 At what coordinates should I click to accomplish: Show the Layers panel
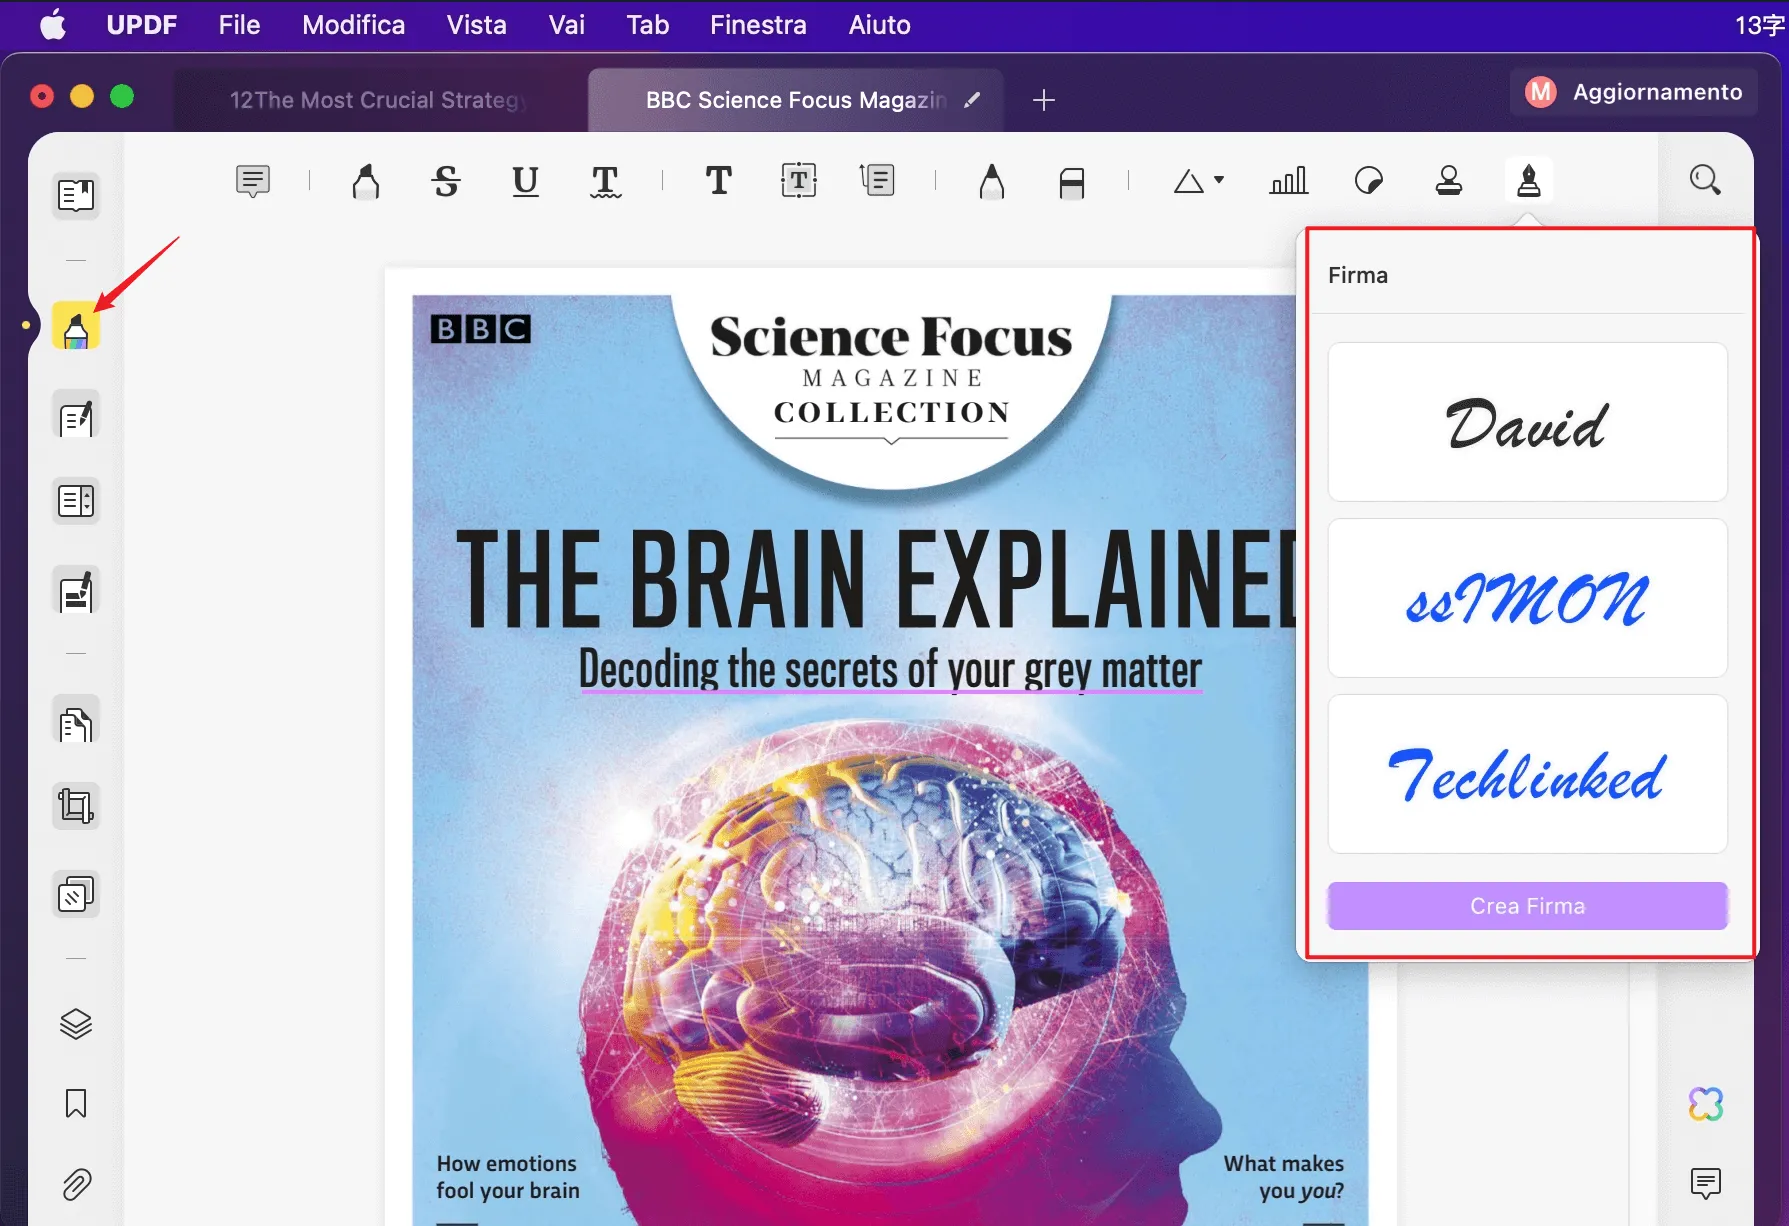coord(76,1024)
